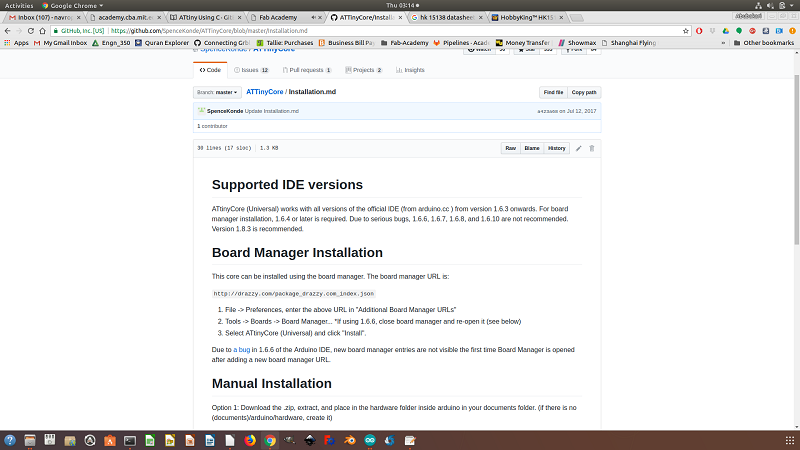Open a new browser tab
Screen dimensions: 800x450
pyautogui.click(x=577, y=18)
